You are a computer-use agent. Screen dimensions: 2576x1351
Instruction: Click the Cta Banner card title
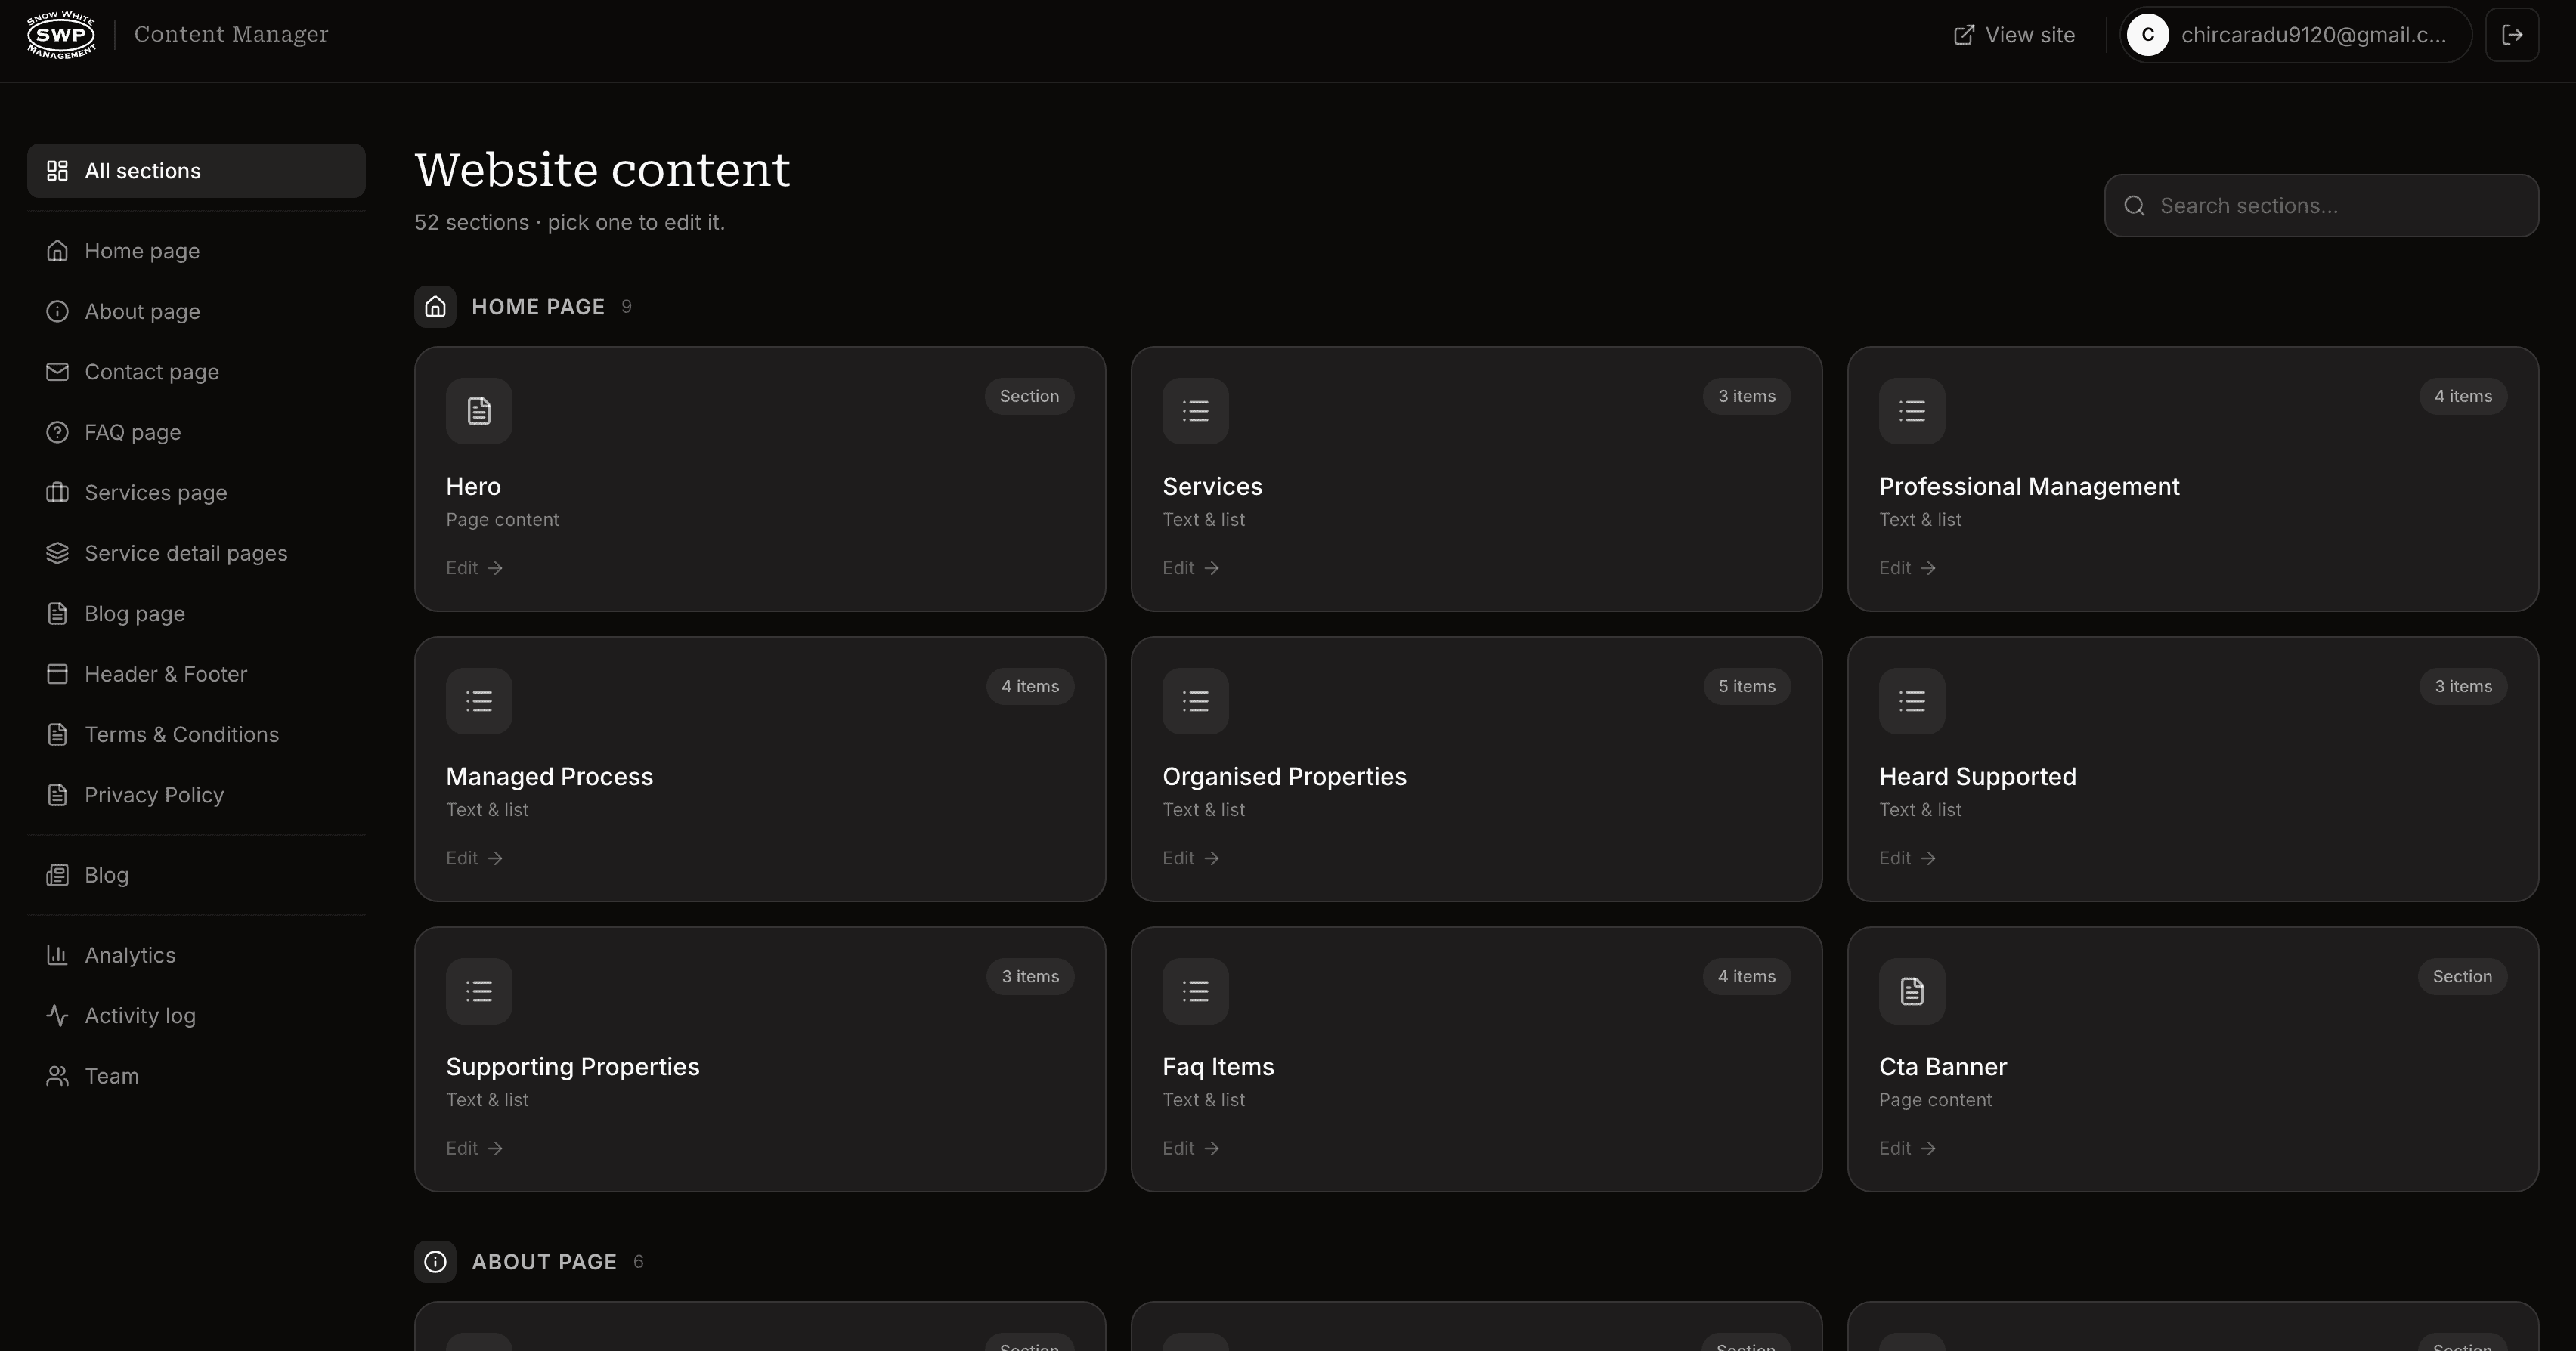[1943, 1067]
